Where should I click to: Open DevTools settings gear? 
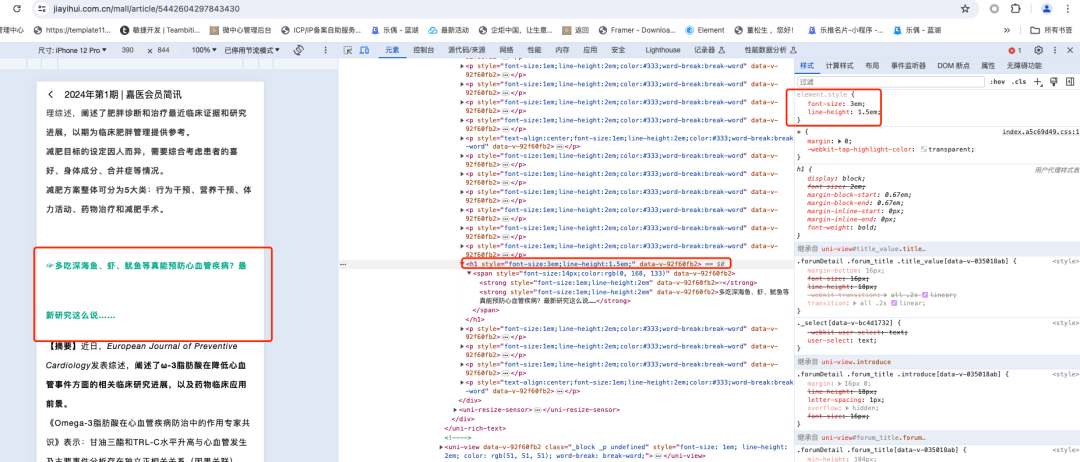tap(1039, 50)
